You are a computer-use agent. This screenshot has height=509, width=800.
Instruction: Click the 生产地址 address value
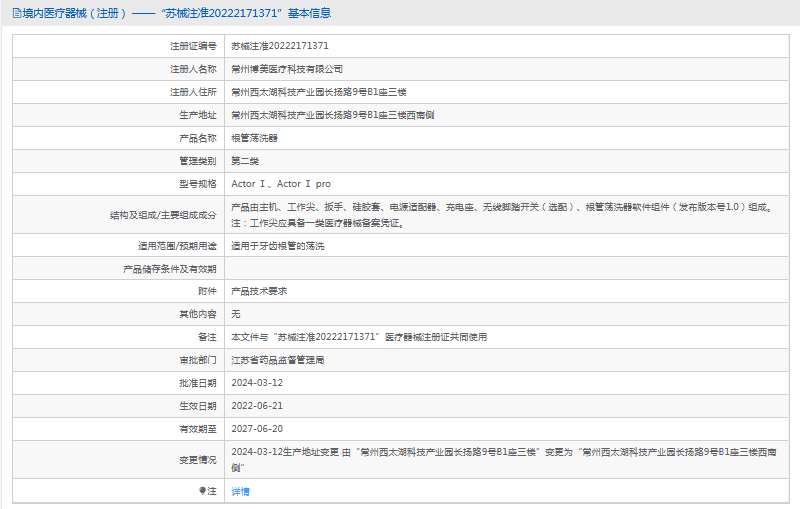click(x=333, y=115)
